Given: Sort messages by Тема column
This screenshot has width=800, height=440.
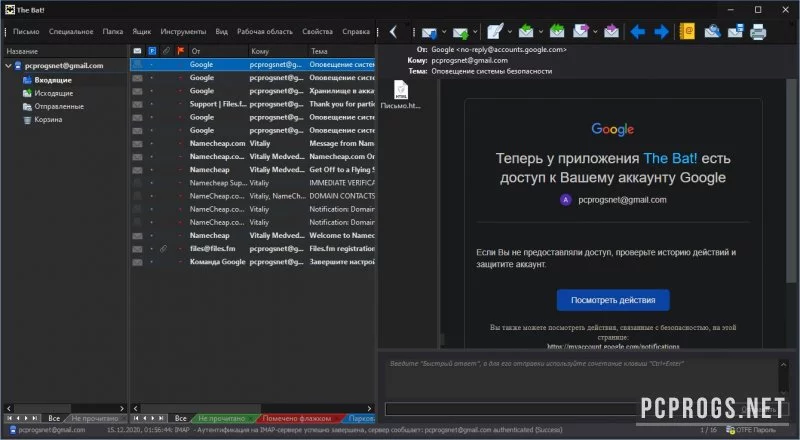Looking at the screenshot, I should click(342, 51).
